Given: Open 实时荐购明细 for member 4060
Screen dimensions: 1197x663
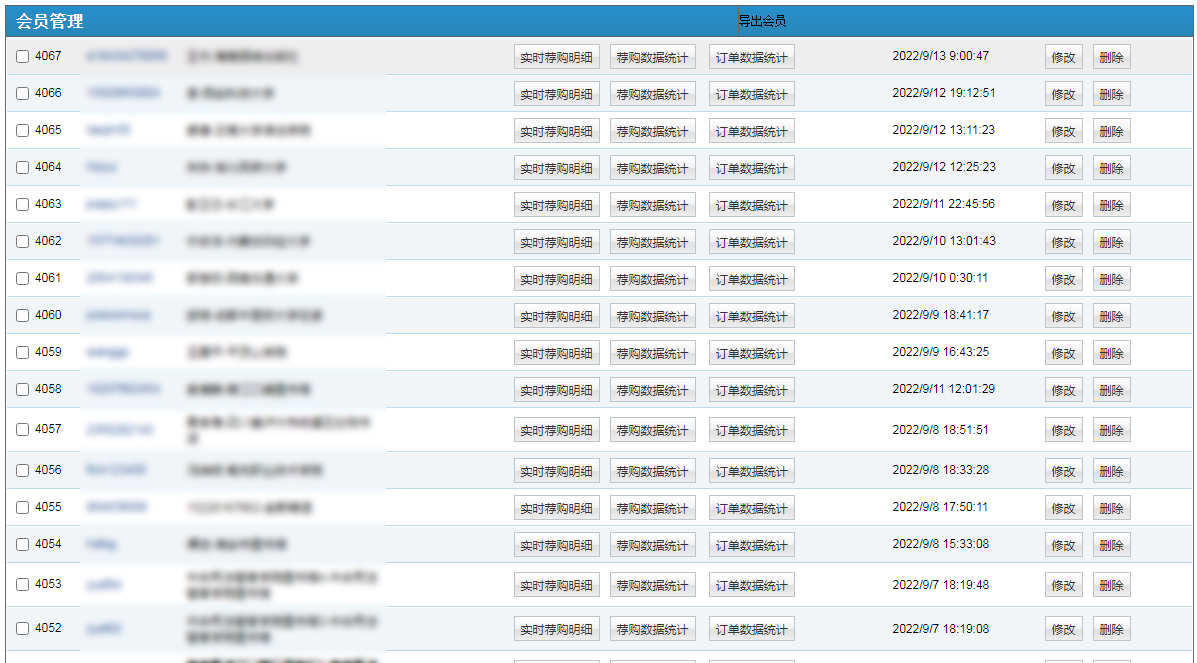Looking at the screenshot, I should pos(556,317).
